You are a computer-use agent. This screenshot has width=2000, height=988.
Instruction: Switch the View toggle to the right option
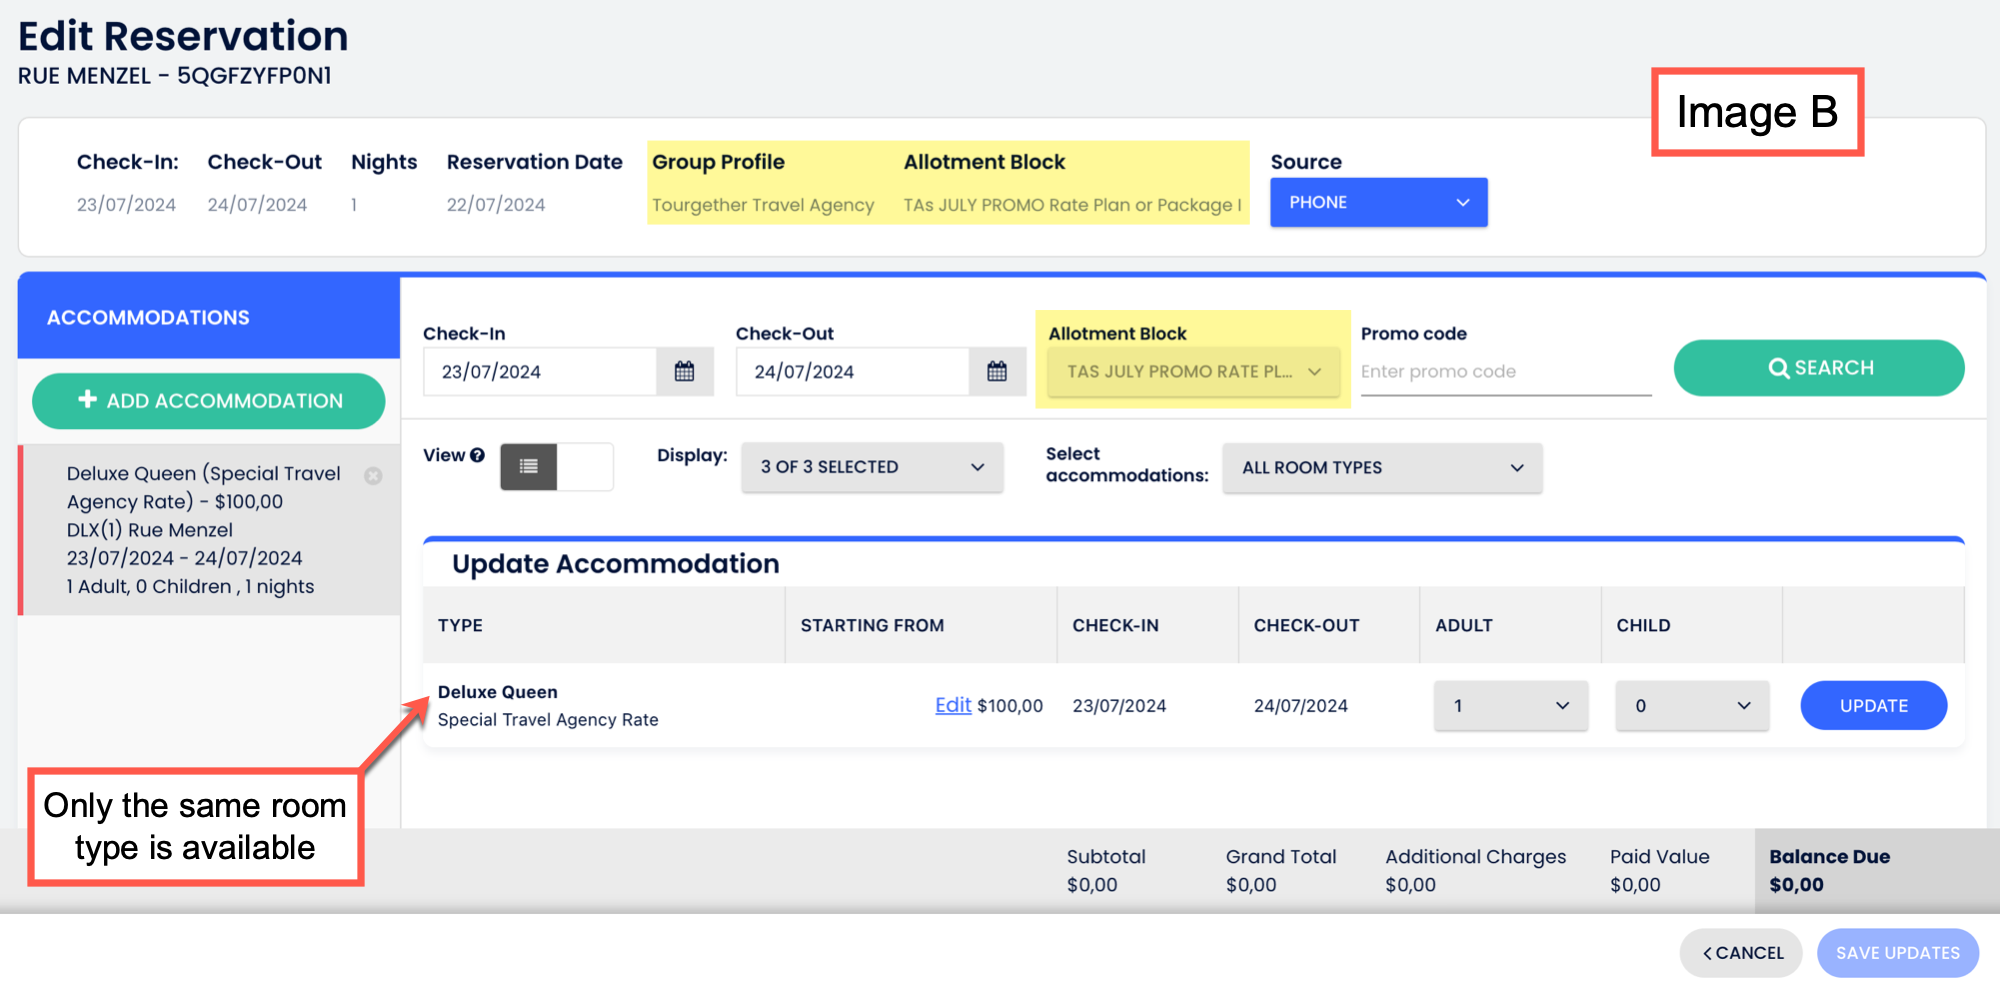coord(585,467)
